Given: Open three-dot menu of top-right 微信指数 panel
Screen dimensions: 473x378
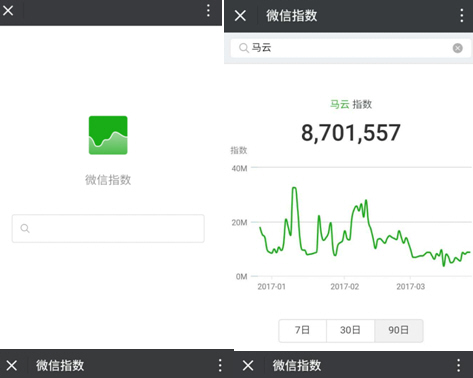Looking at the screenshot, I should coord(462,15).
